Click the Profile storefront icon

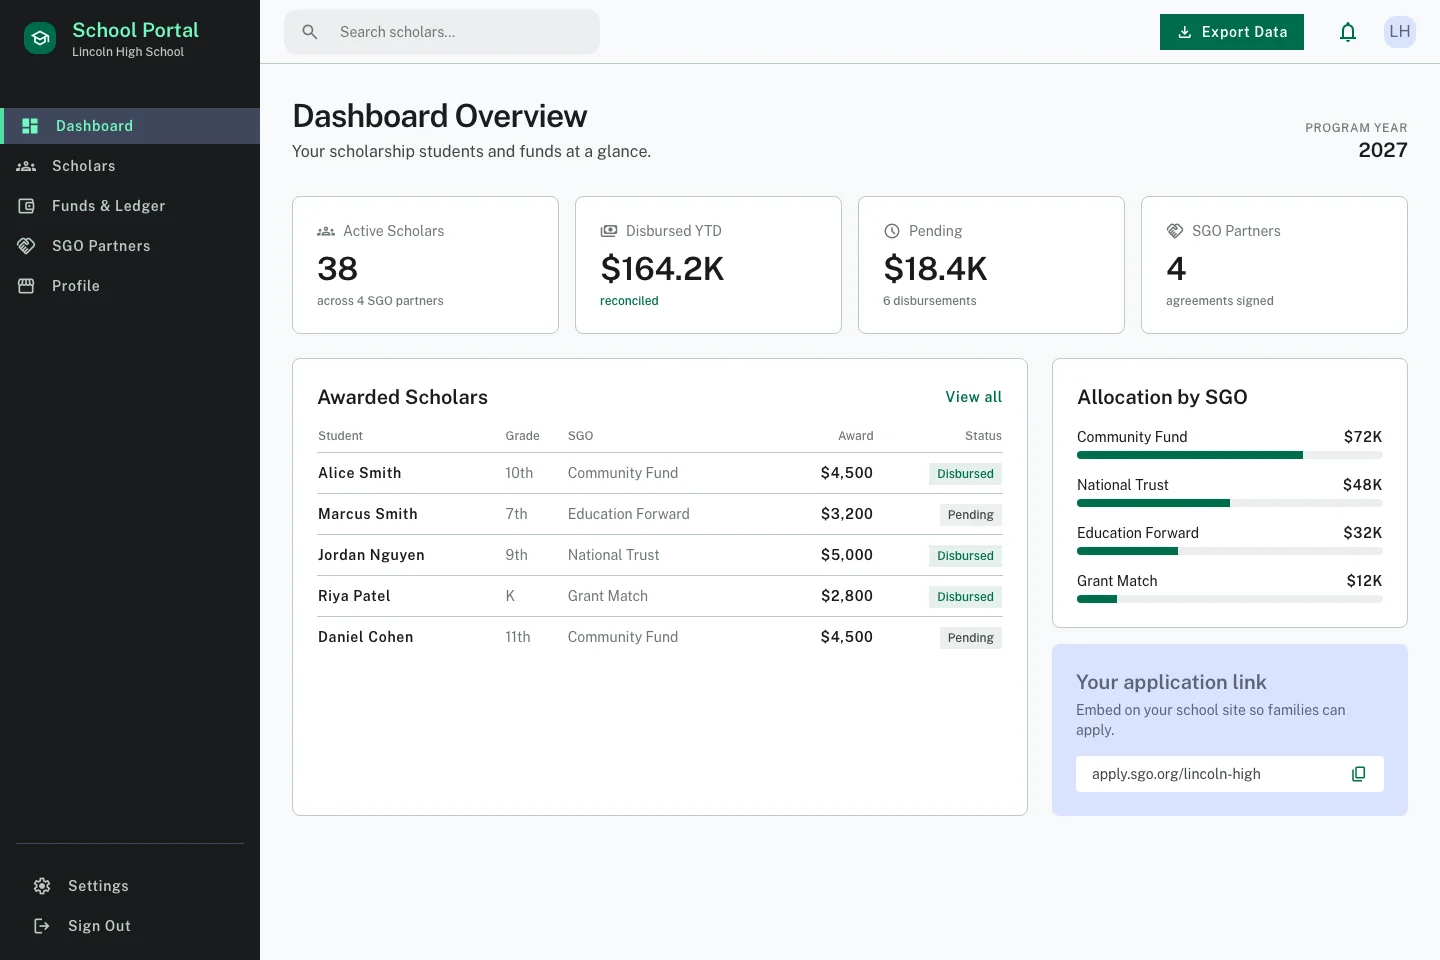26,286
